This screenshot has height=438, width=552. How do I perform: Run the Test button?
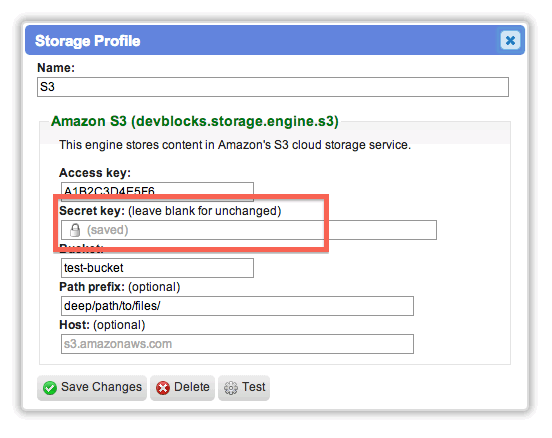[x=244, y=388]
